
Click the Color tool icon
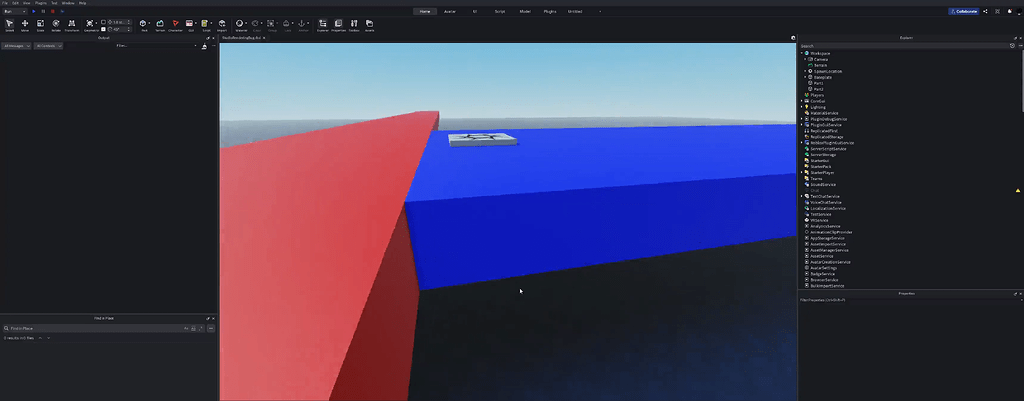(255, 24)
